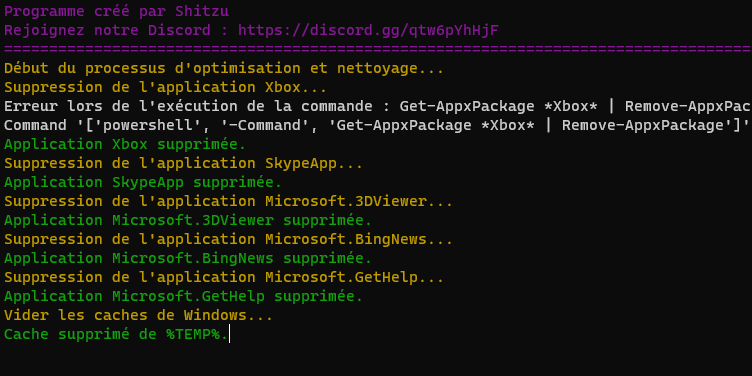Viewport: 752px width, 376px height.
Task: Click 'Application Microsoft.BingNews supprimée.' line
Action: pos(188,258)
